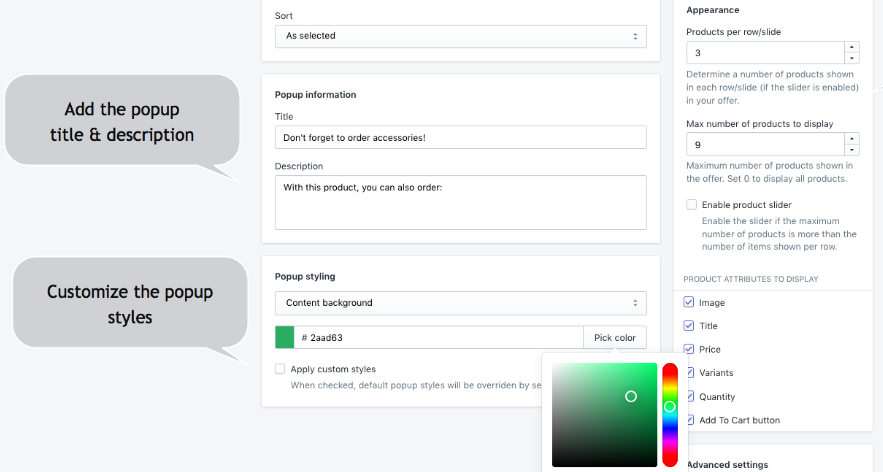Enable Apply custom styles checkbox
This screenshot has width=883, height=472.
point(281,369)
